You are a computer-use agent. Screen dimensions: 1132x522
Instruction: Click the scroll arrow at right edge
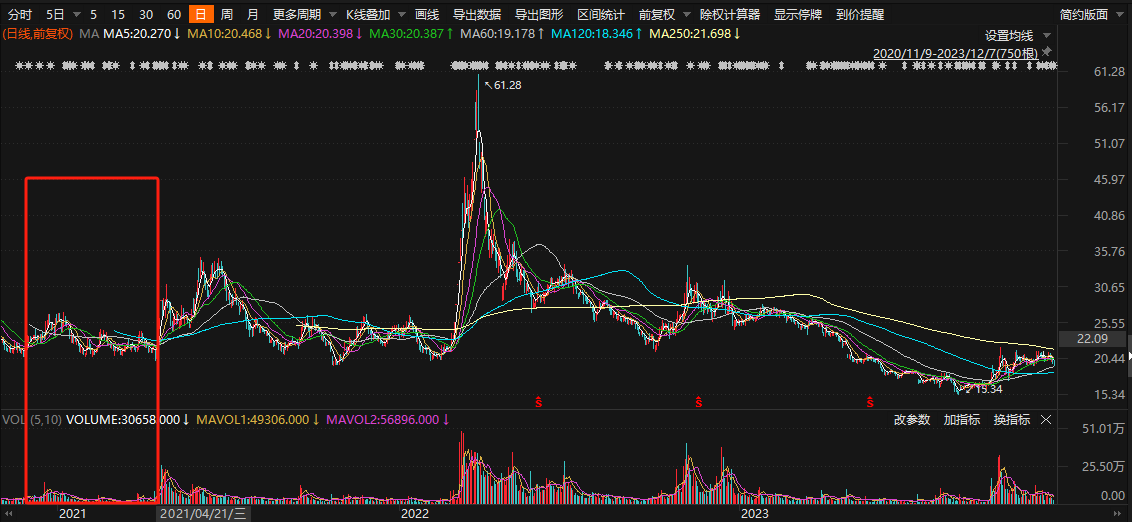[1128, 356]
